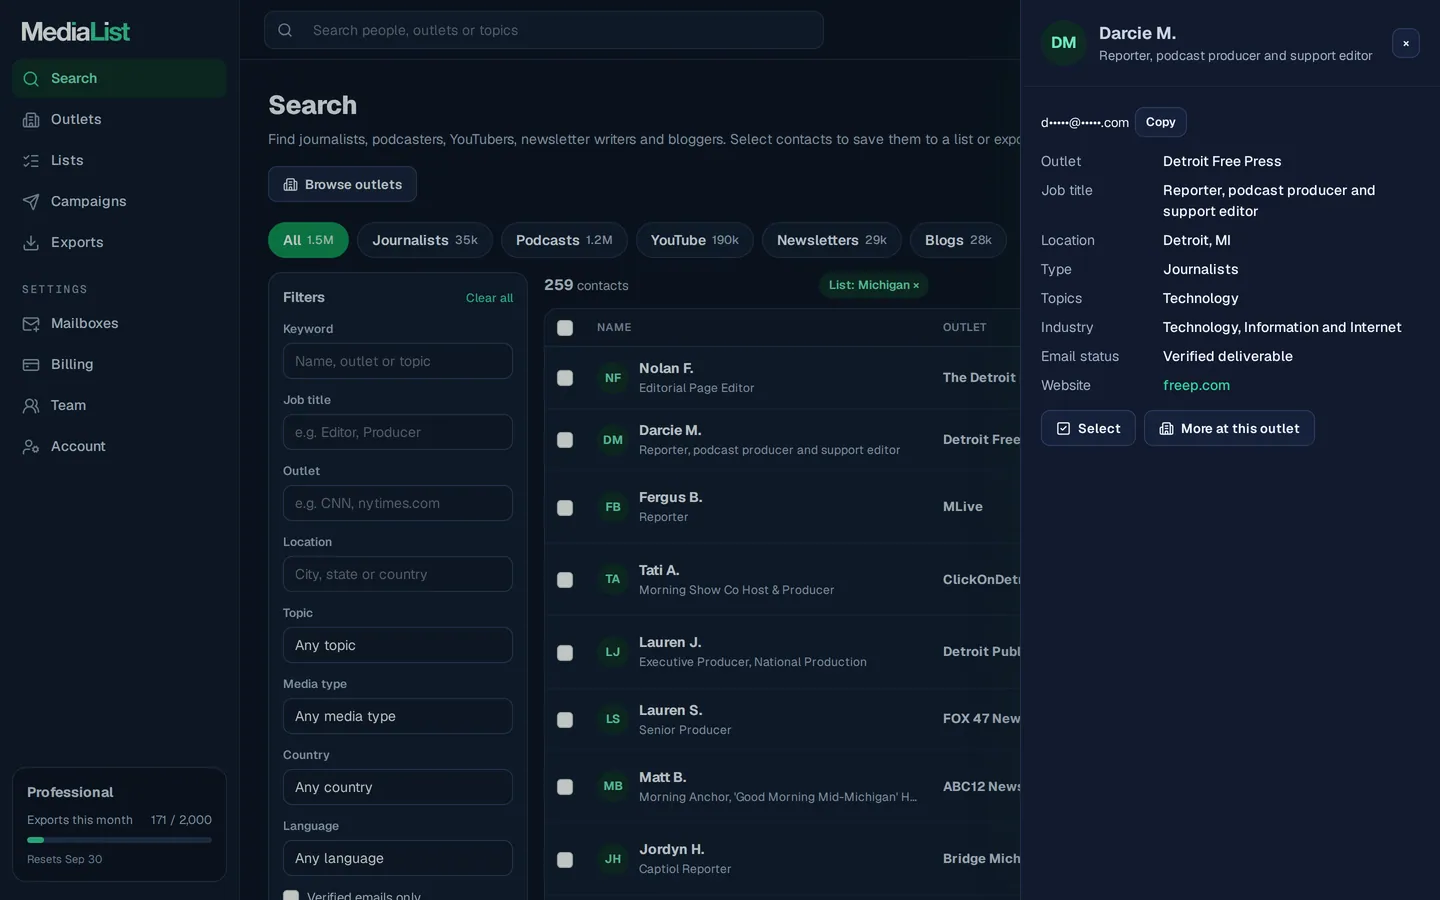
Task: Click the Mailboxes envelope icon
Action: click(31, 324)
